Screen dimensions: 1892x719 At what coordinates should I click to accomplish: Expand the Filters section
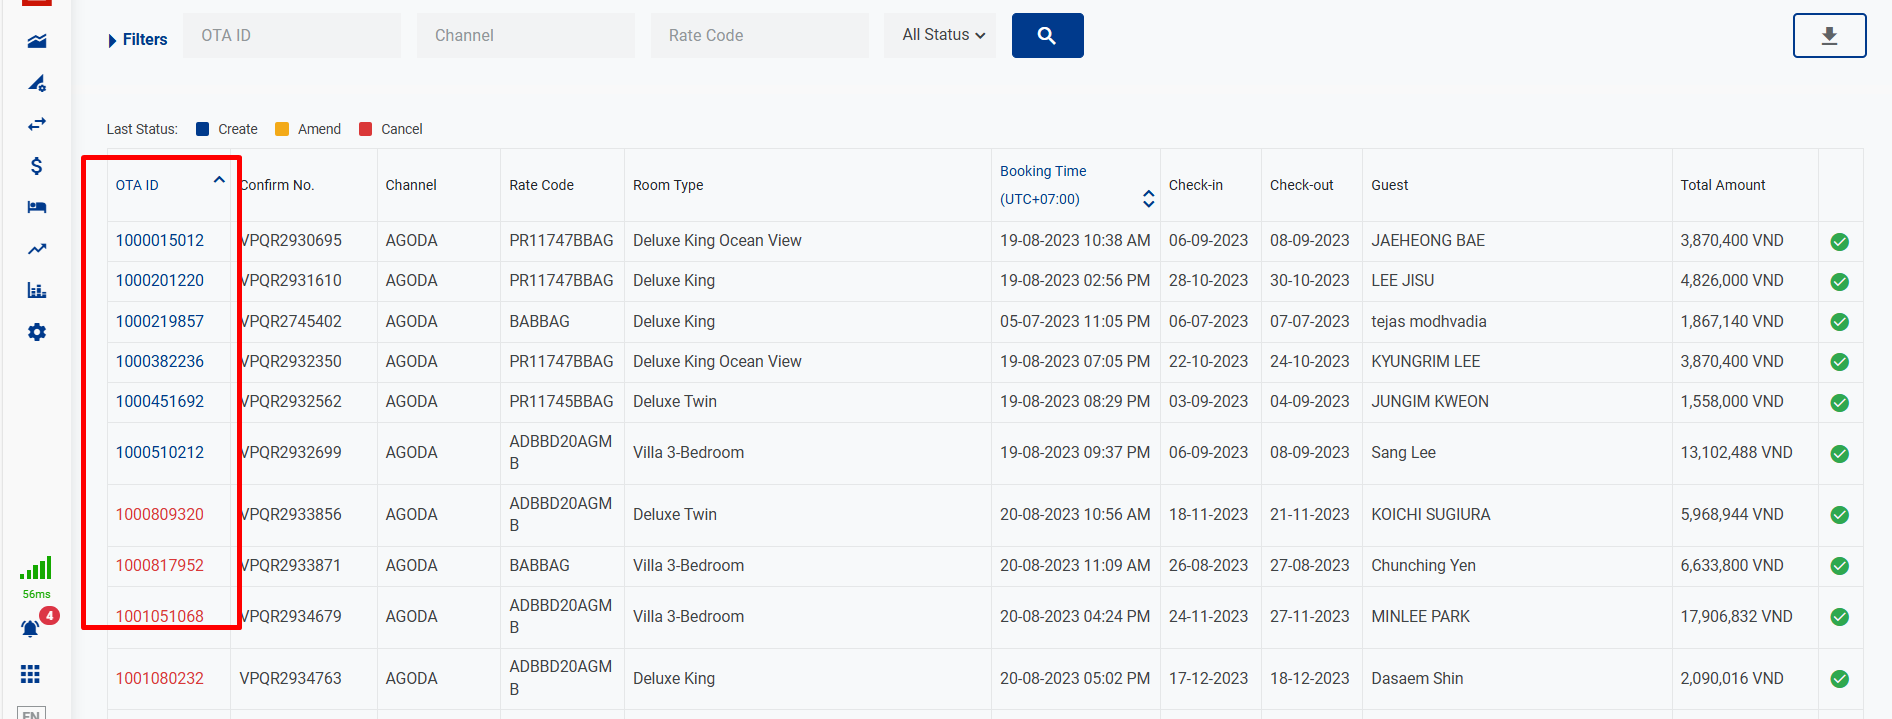[137, 40]
